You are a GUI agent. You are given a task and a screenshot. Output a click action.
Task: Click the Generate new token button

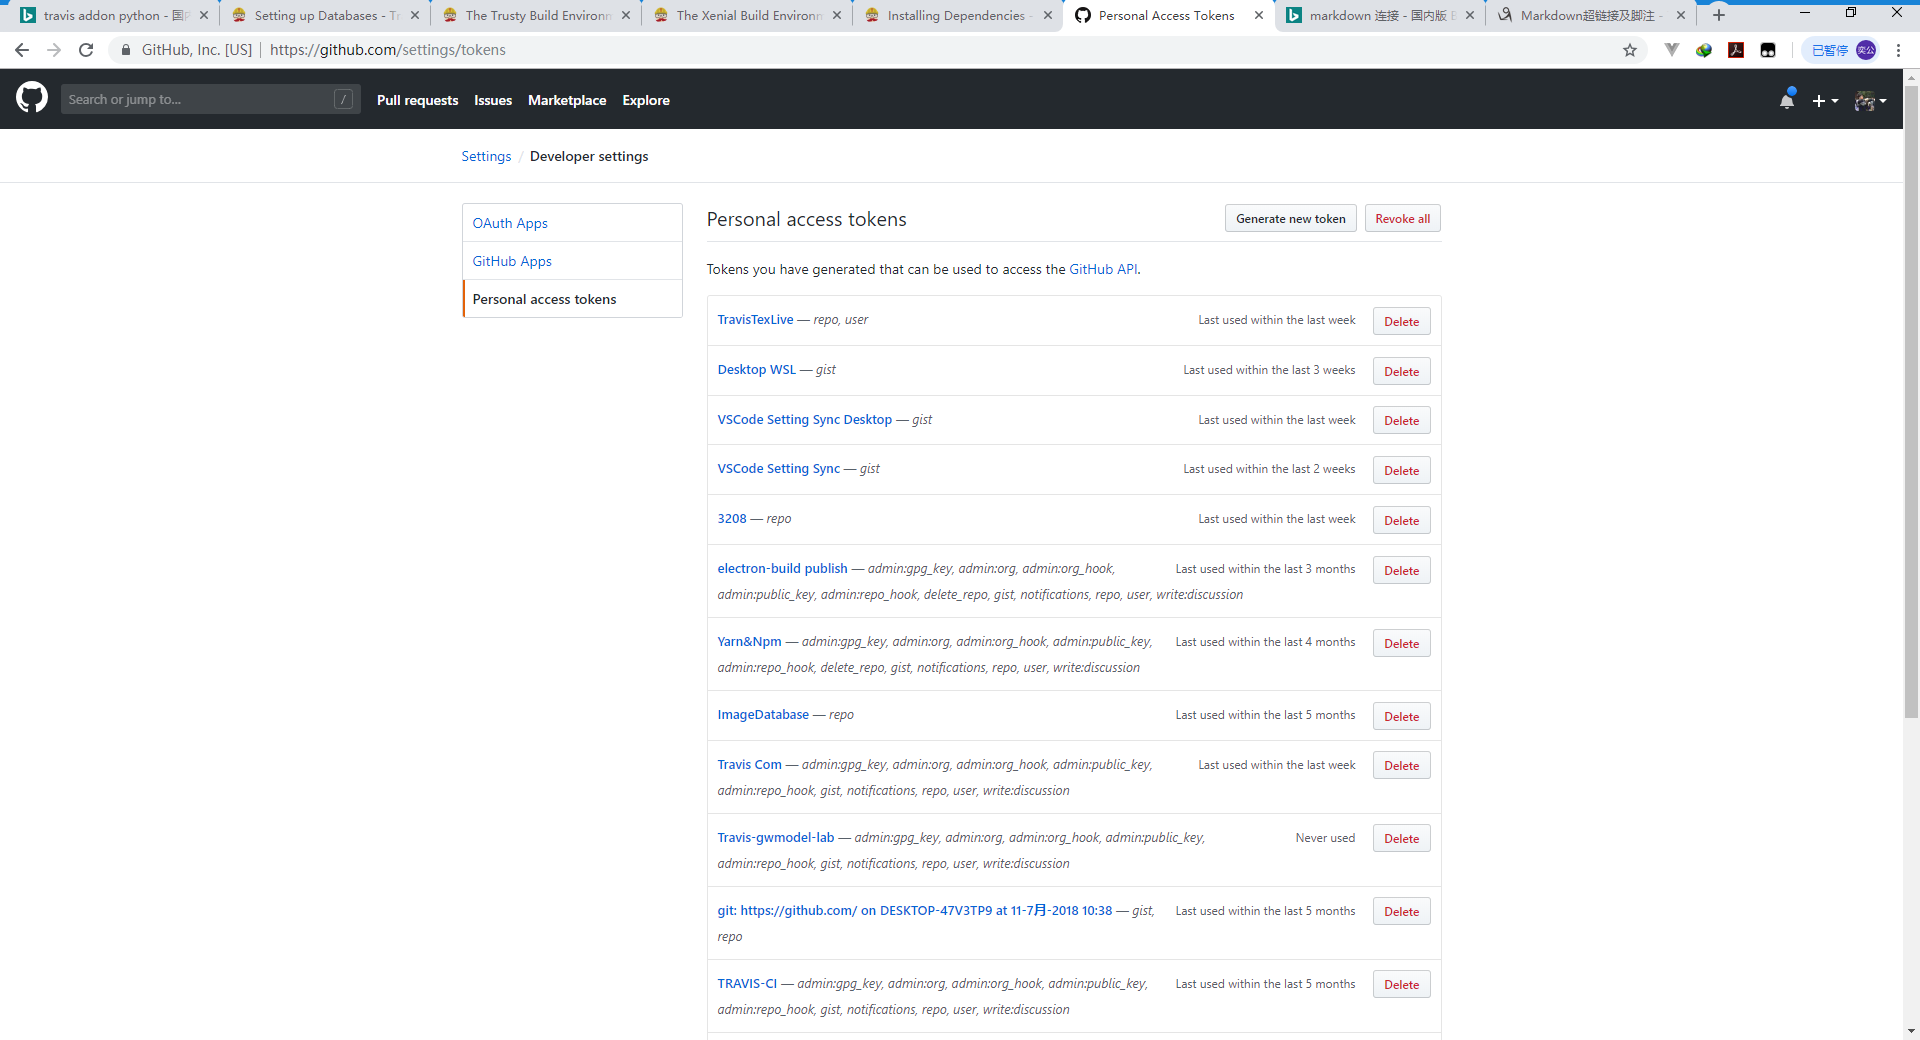coord(1290,219)
